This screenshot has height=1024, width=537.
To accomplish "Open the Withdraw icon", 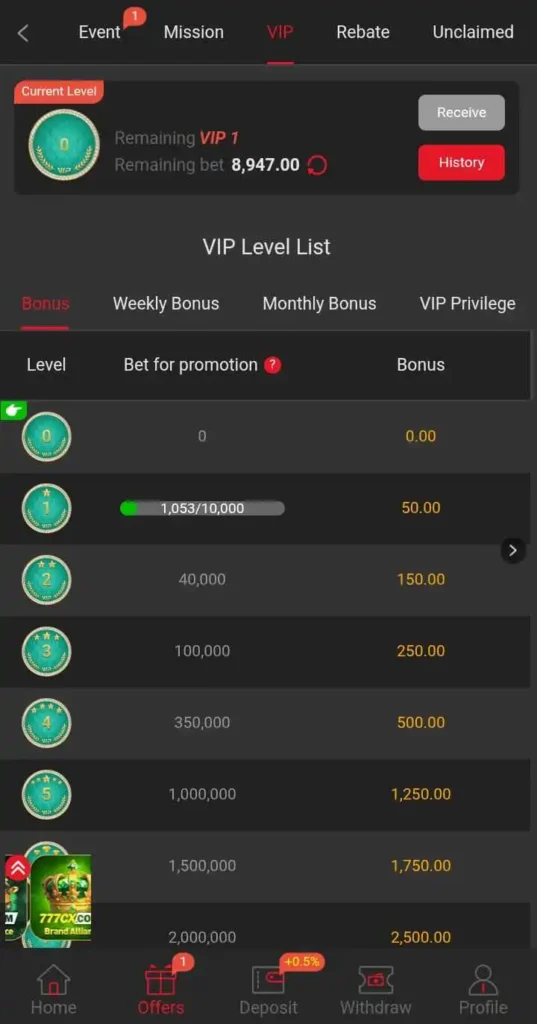I will (376, 980).
